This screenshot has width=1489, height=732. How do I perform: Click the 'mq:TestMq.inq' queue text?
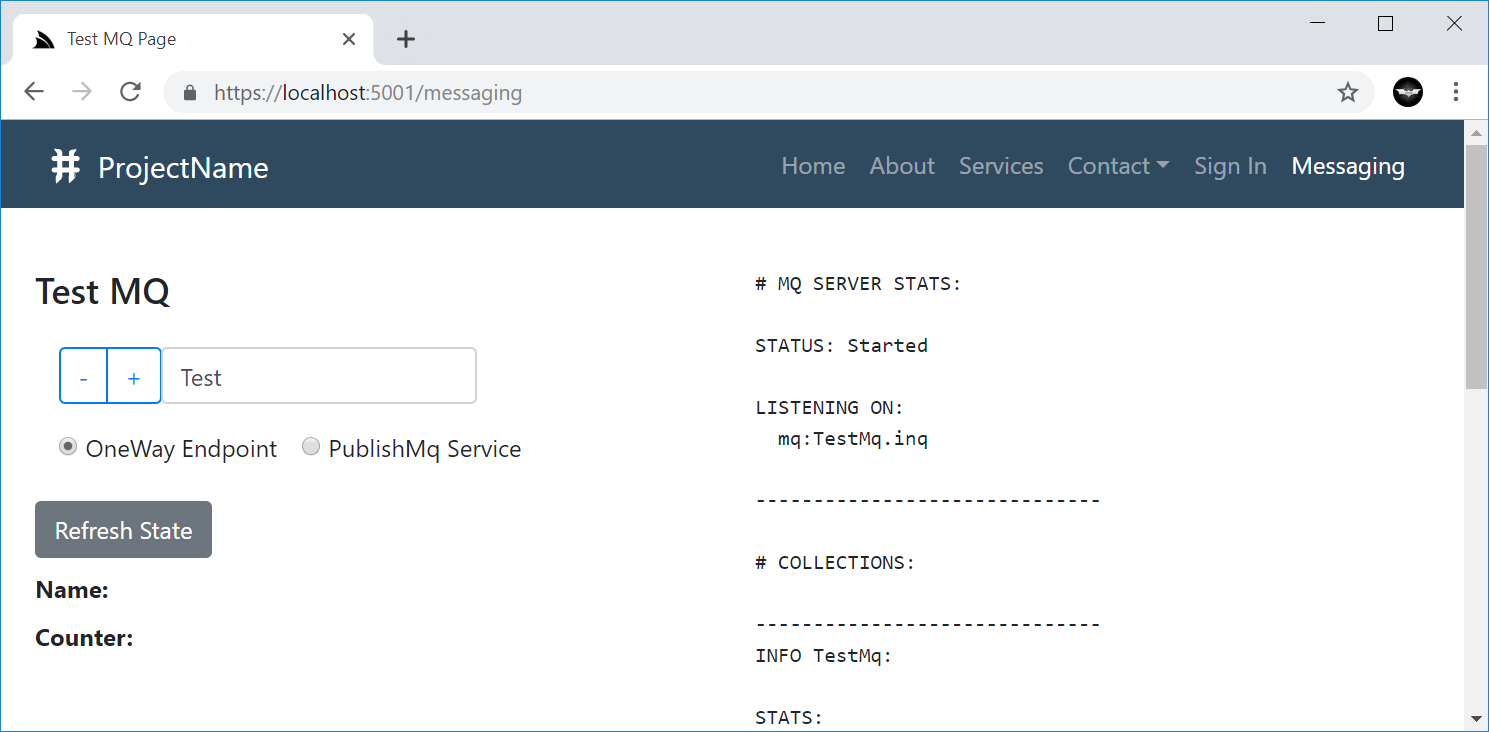[x=853, y=438]
